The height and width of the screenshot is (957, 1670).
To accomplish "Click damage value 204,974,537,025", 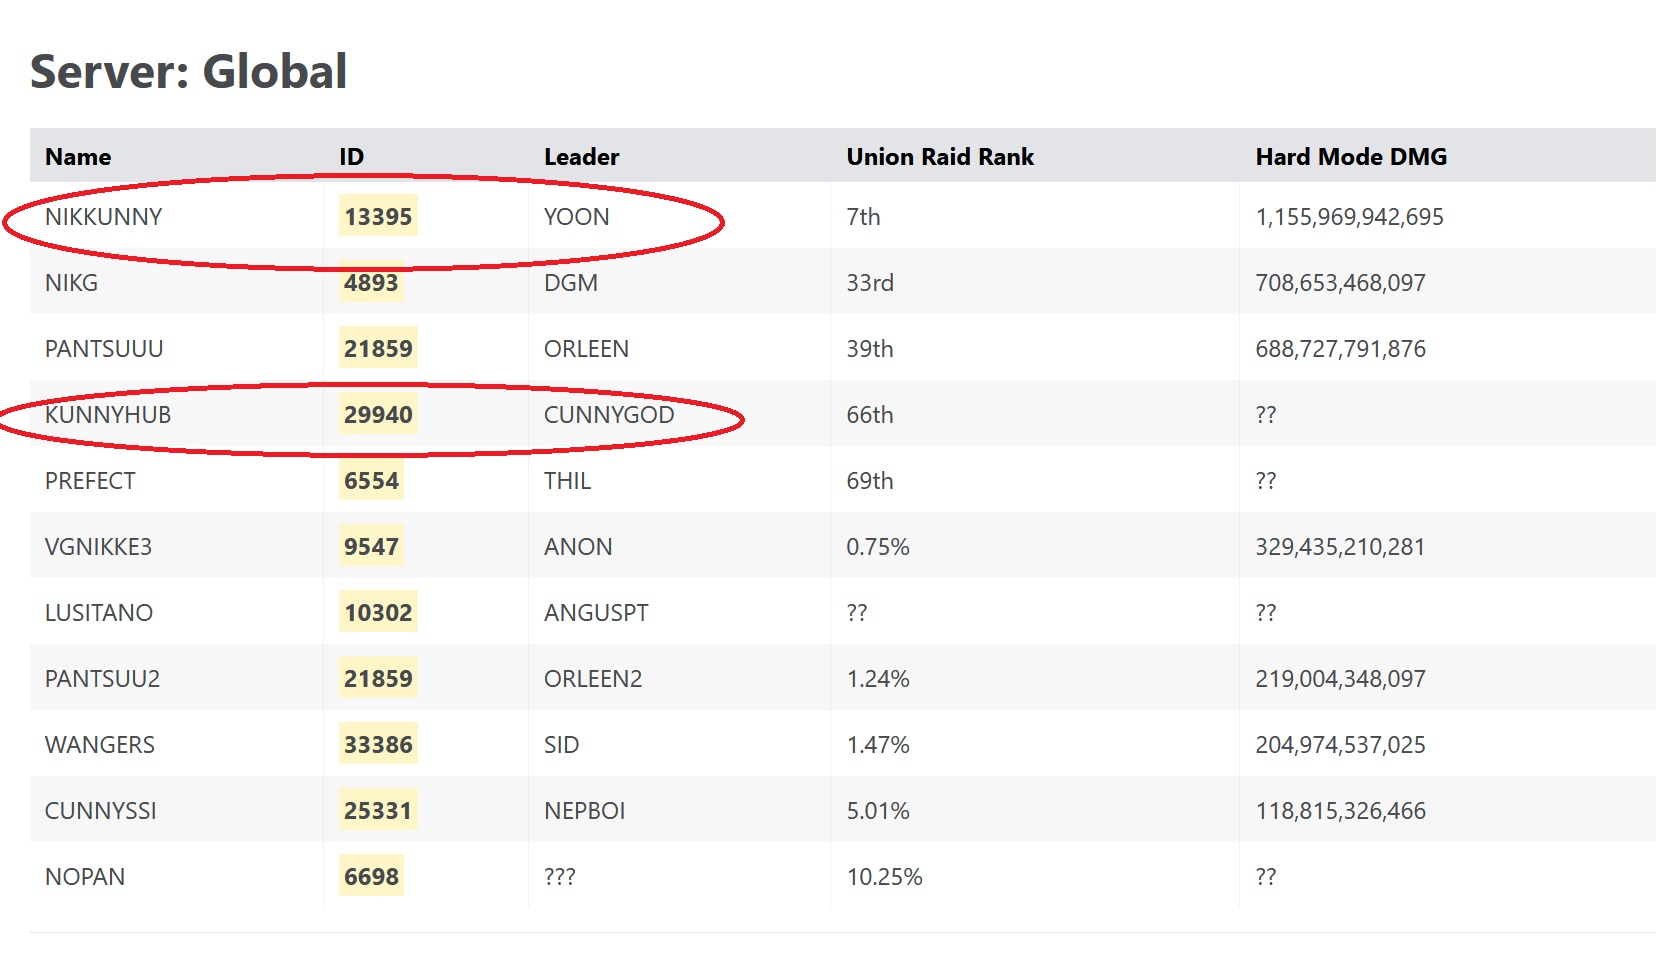I will coord(1340,745).
